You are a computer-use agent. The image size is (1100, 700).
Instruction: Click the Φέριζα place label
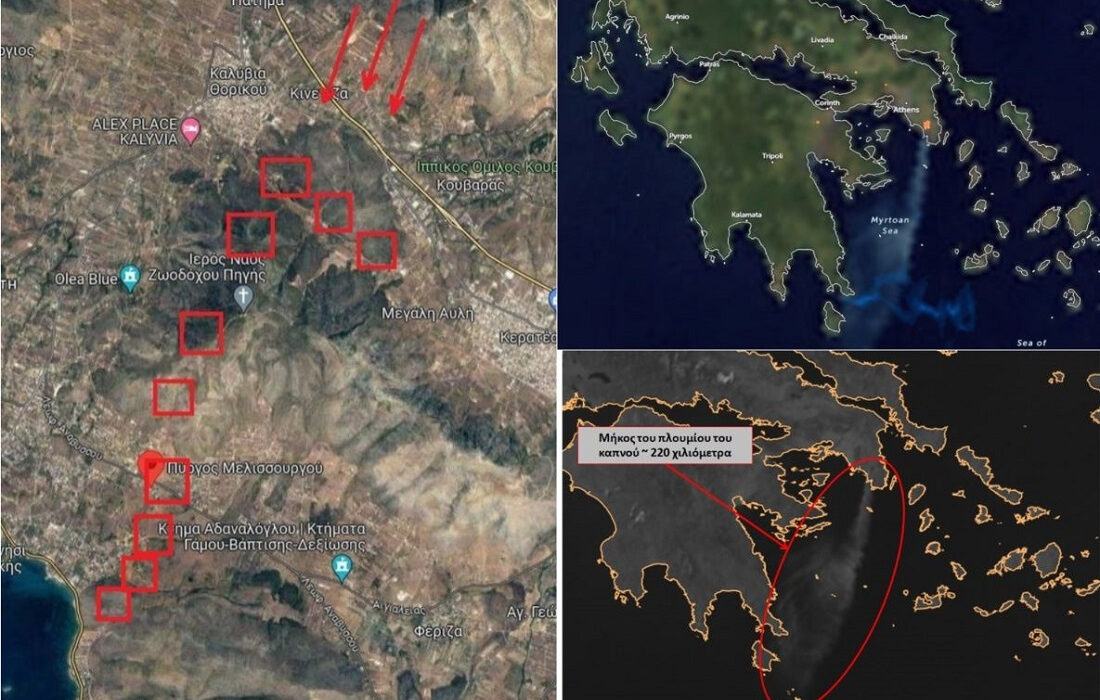point(438,631)
